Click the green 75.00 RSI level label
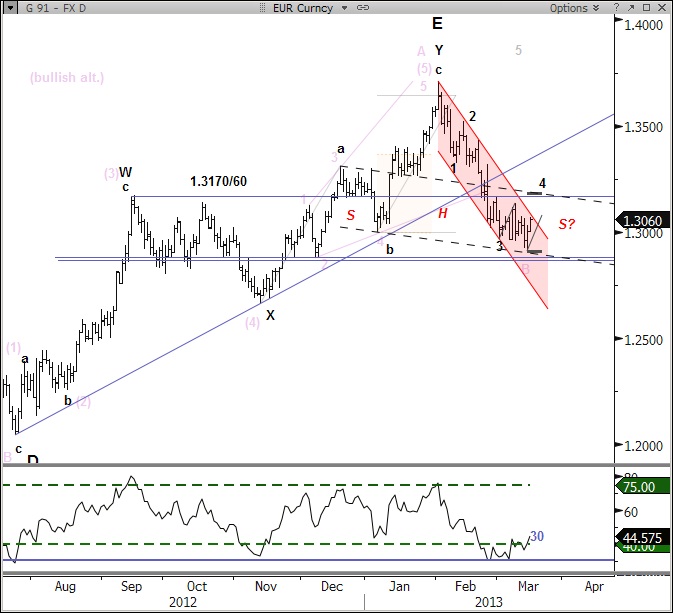 [x=638, y=486]
